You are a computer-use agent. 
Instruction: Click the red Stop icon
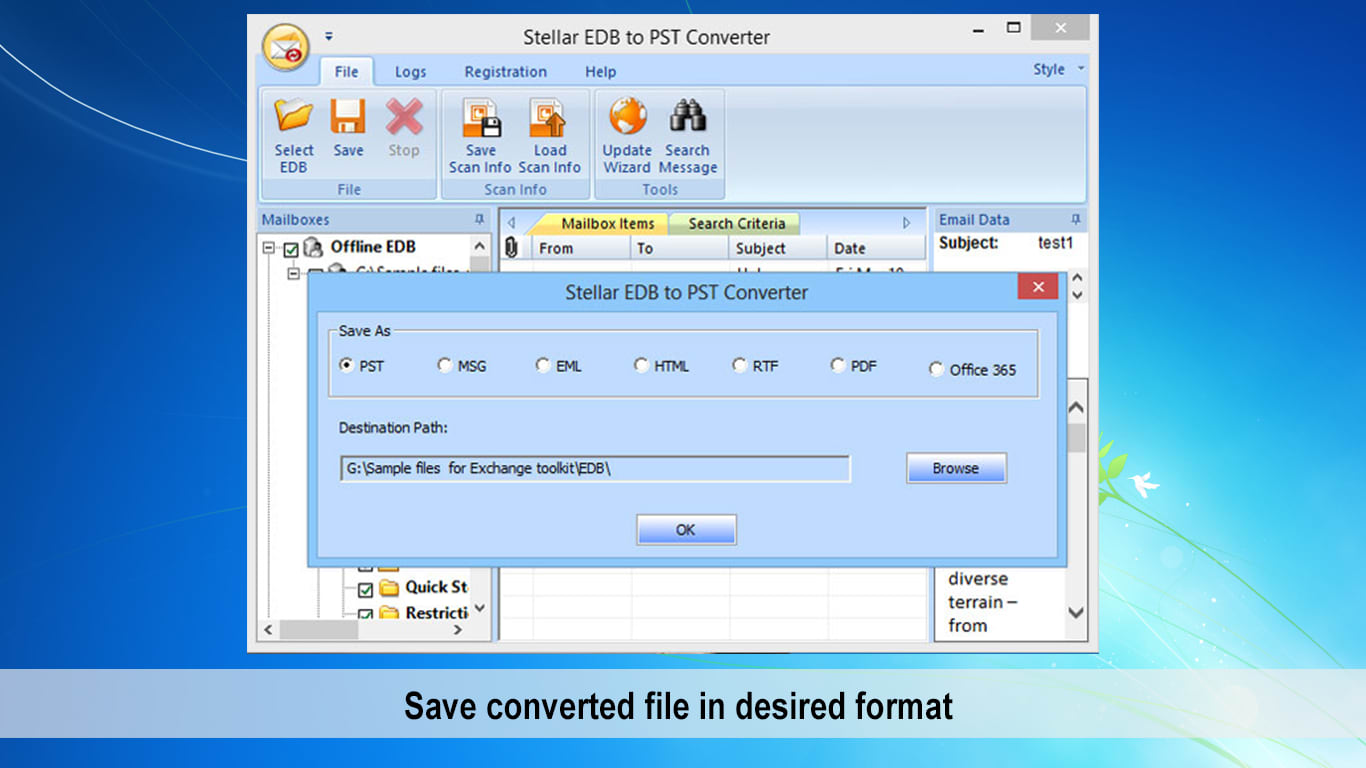pos(404,117)
